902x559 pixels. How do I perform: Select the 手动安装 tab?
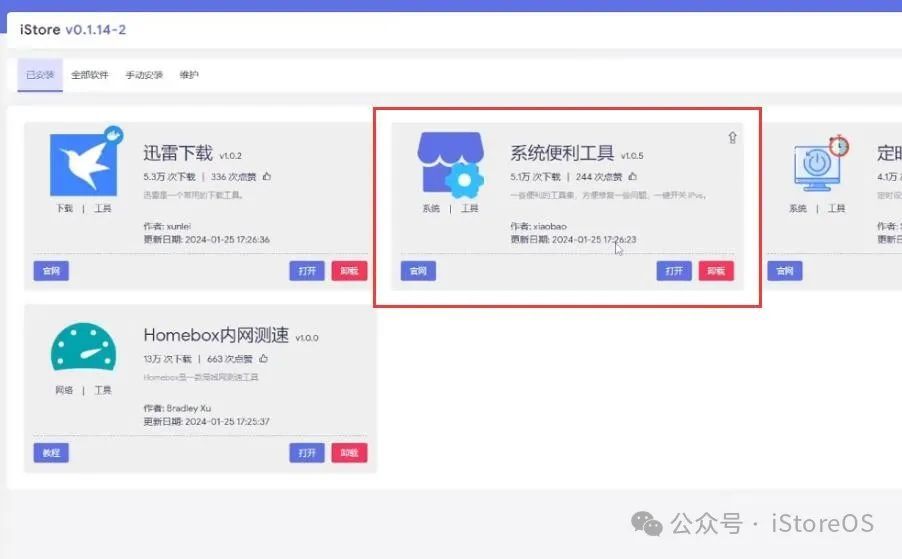pos(144,75)
